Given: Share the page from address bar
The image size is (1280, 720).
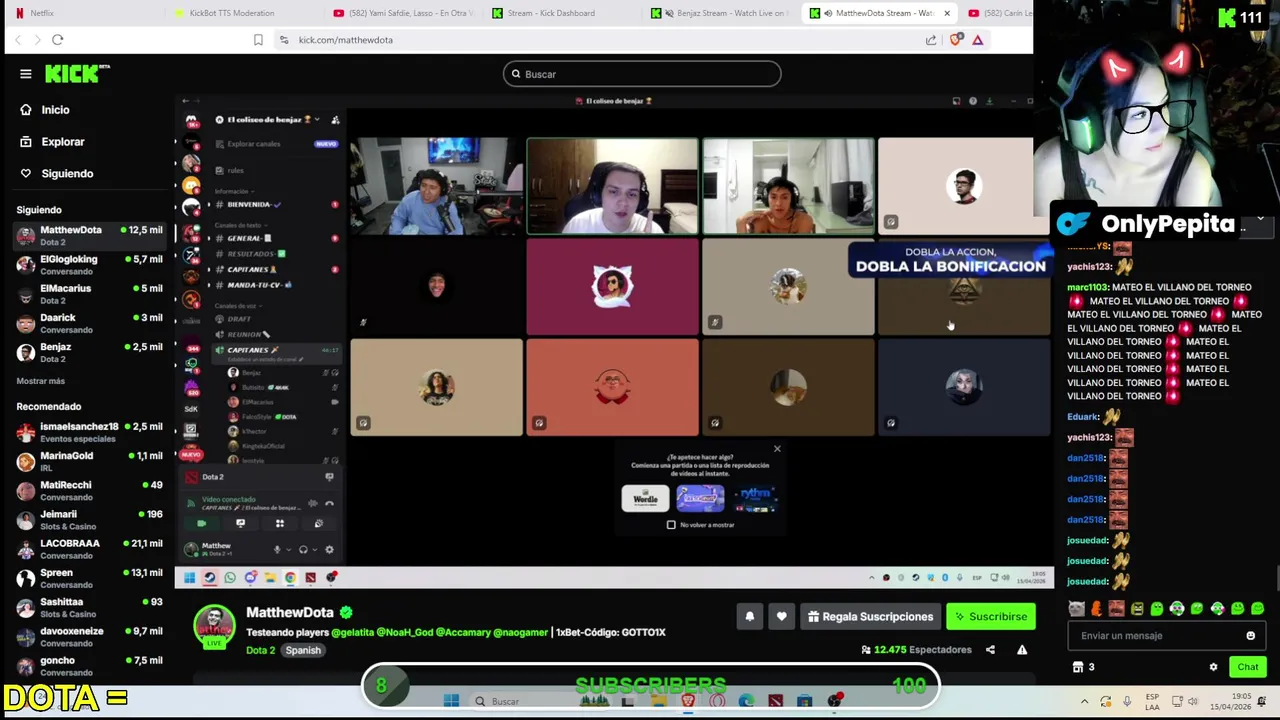Looking at the screenshot, I should coord(931,40).
